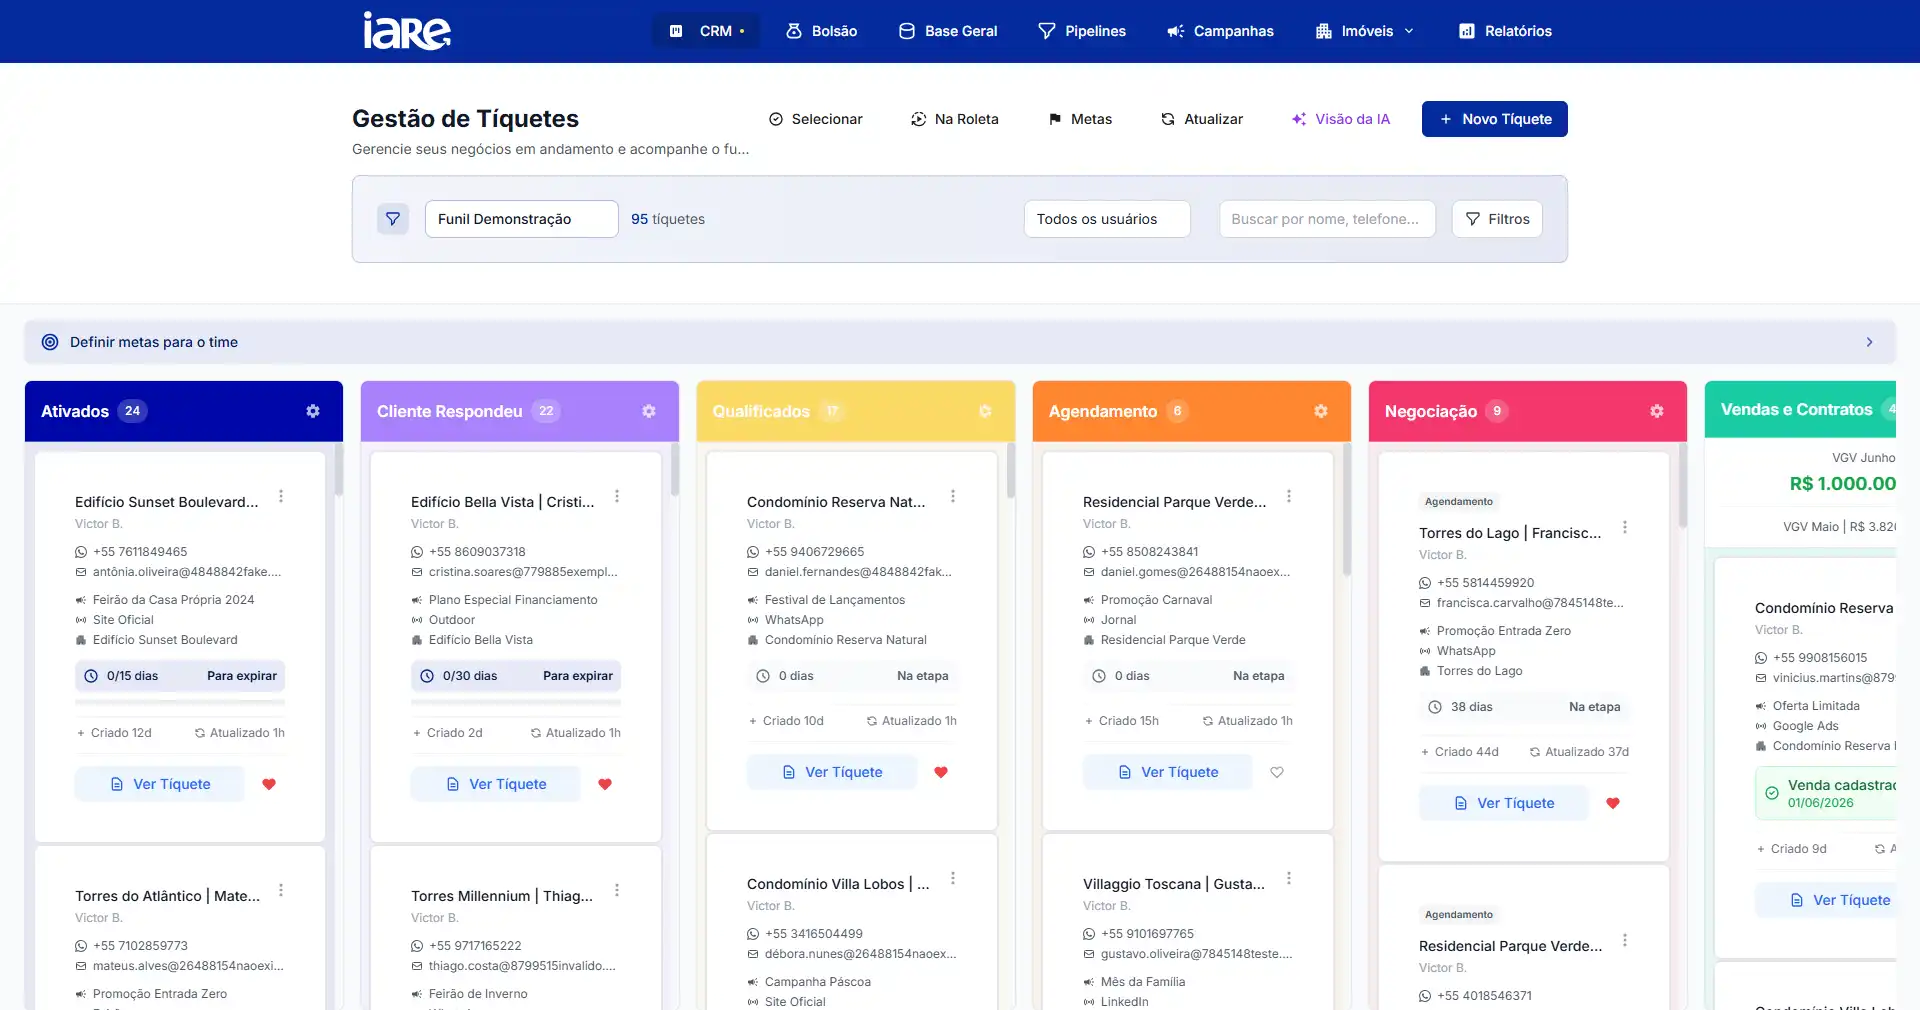The image size is (1920, 1010).
Task: Click the funnel icon beside Funil Demonstração
Action: click(393, 219)
